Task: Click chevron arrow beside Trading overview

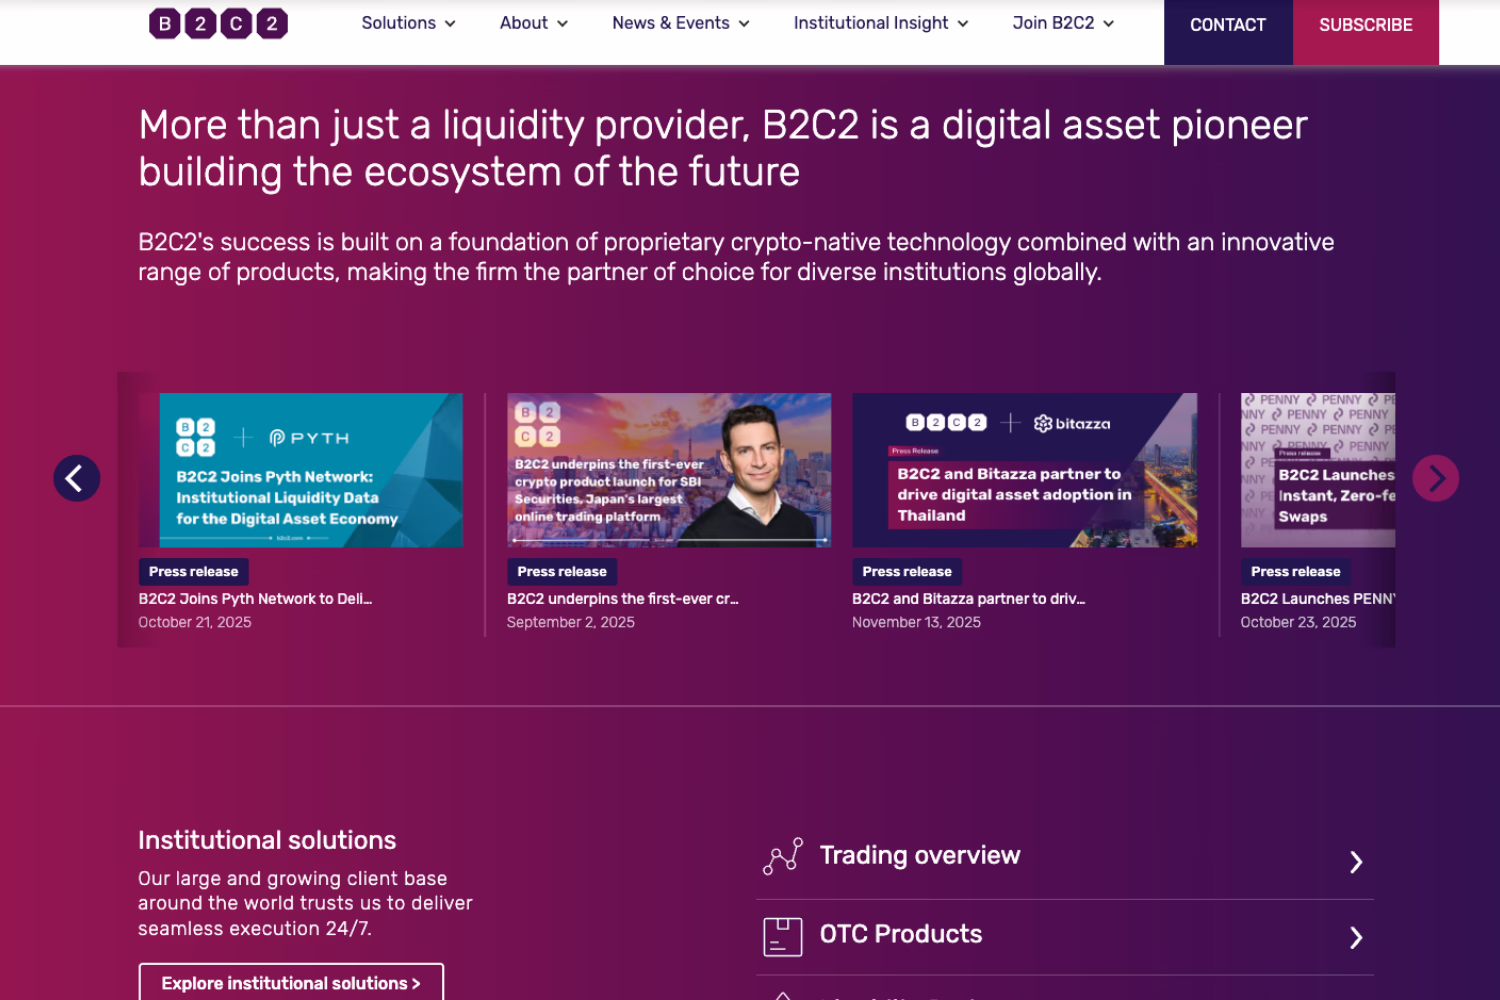Action: click(x=1356, y=862)
